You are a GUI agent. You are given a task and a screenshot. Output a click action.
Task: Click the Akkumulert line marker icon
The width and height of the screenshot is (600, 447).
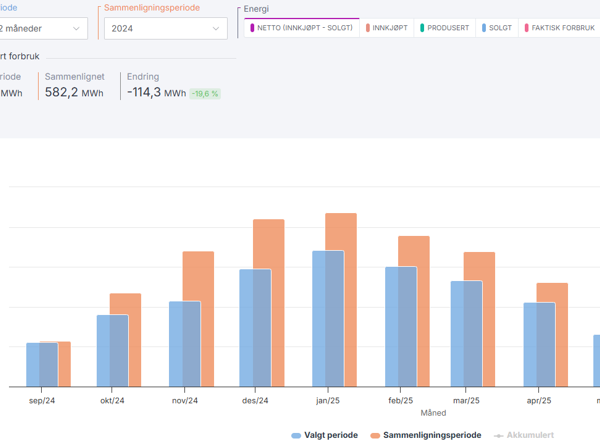499,435
